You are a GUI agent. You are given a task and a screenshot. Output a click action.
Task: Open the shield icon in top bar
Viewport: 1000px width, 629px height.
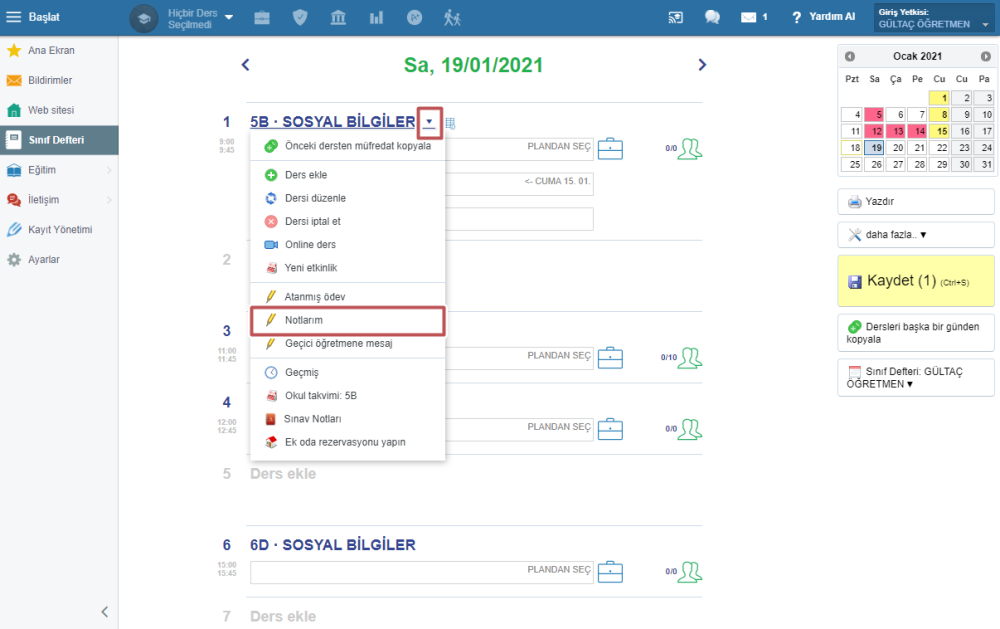[300, 18]
